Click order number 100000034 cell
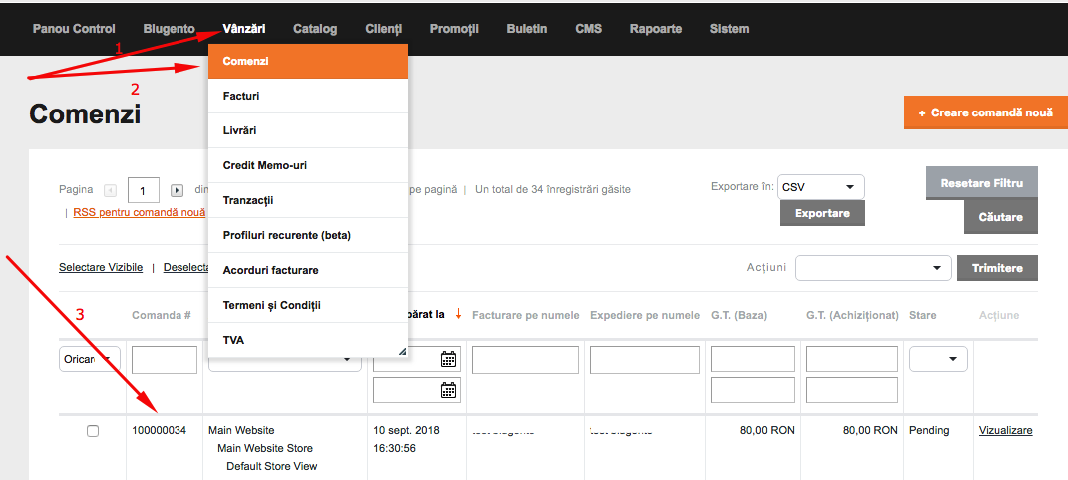 (159, 430)
